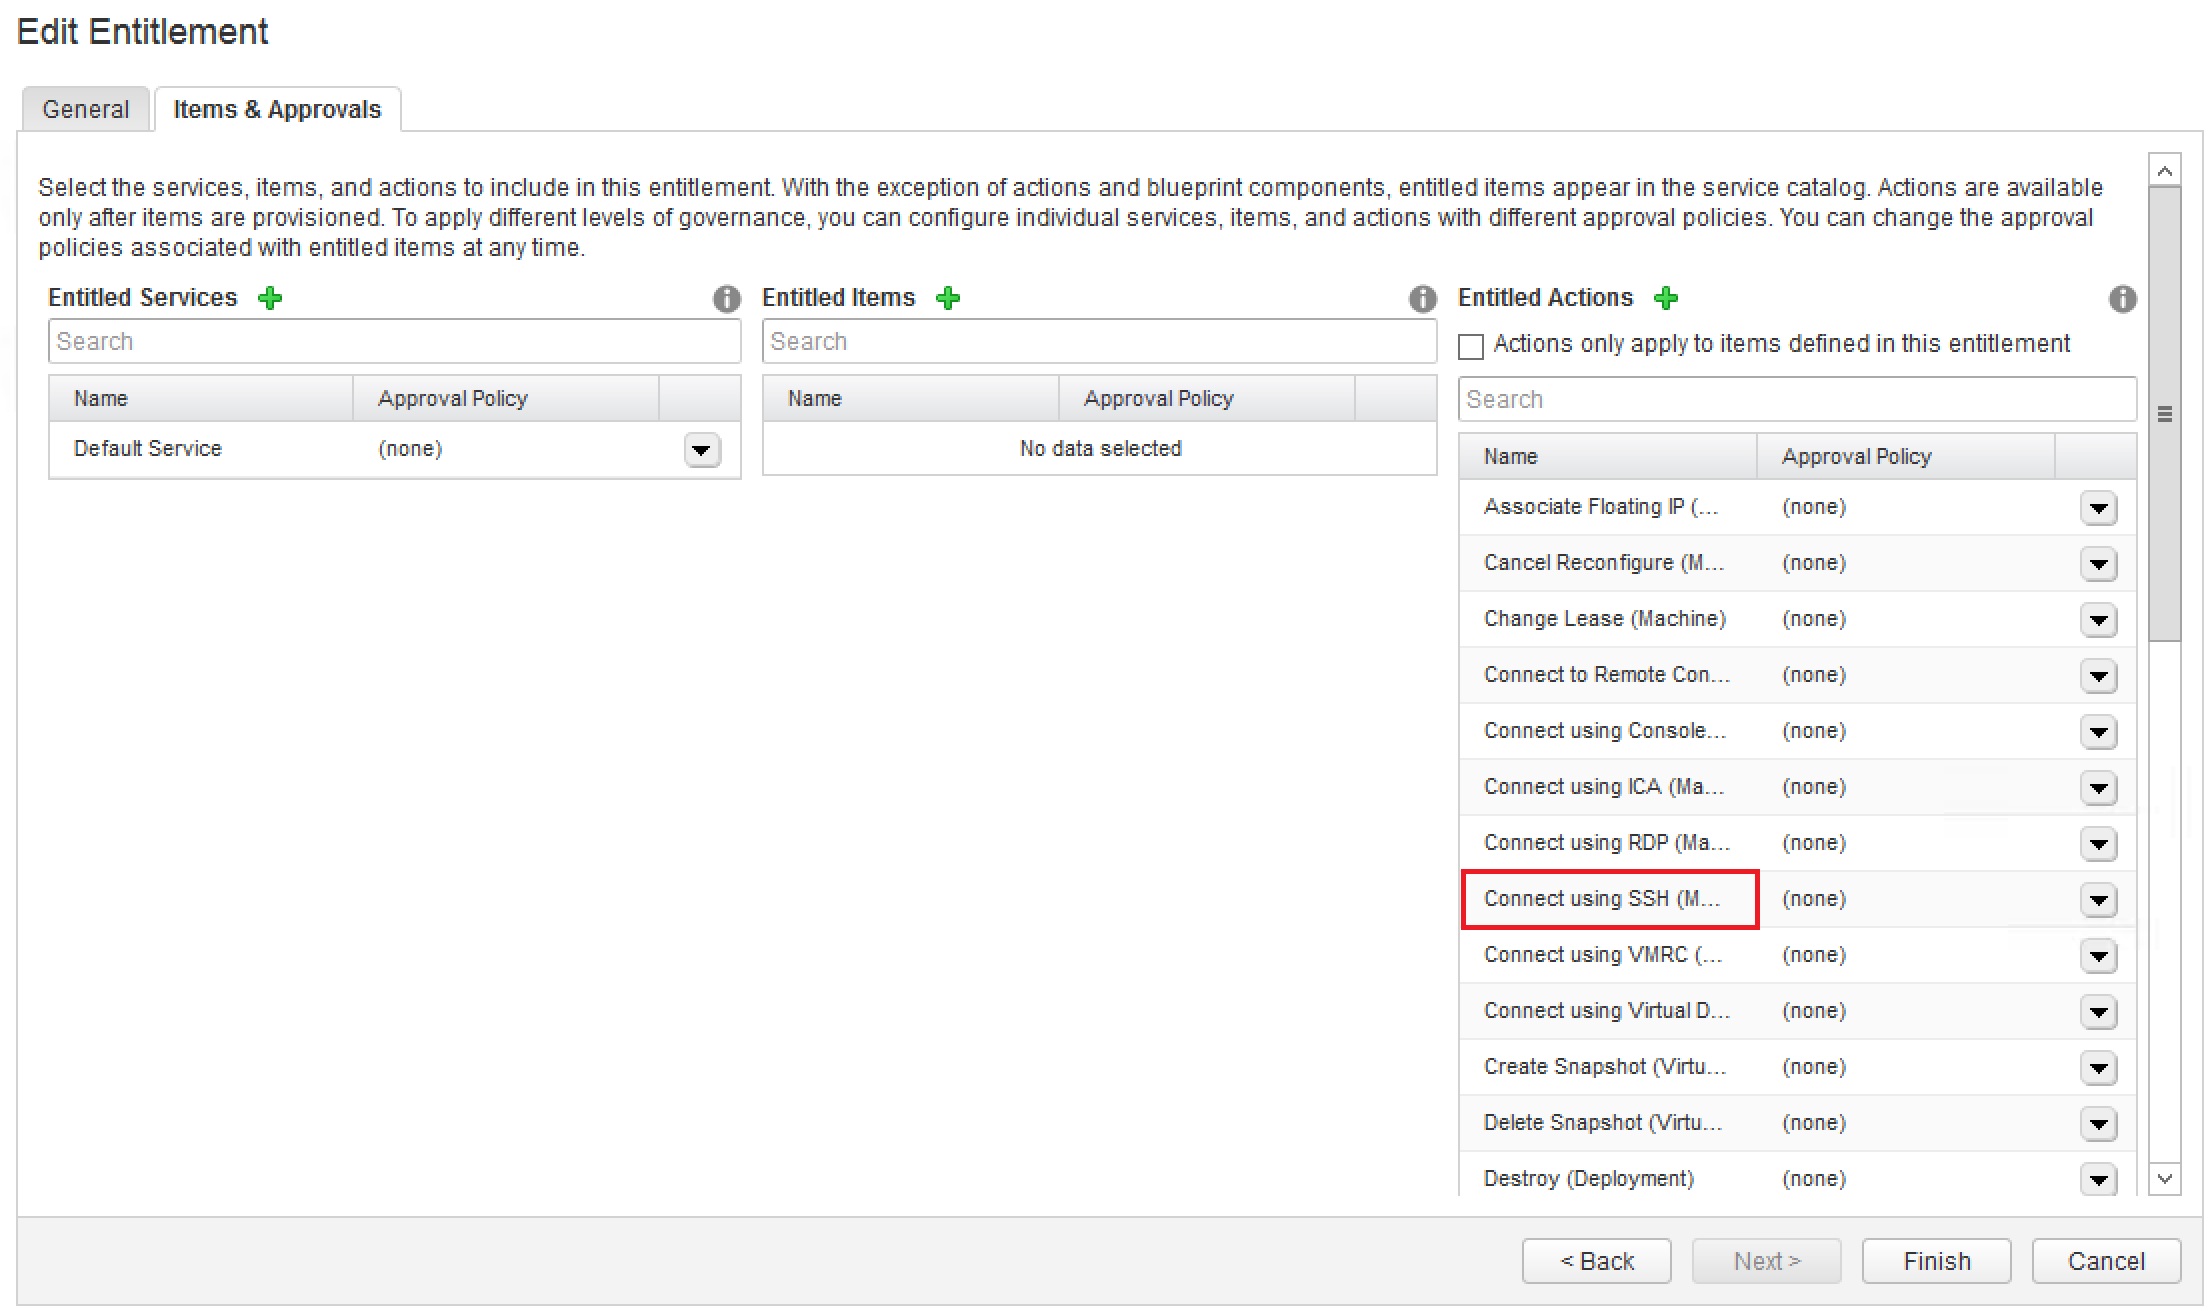The image size is (2210, 1312).
Task: Open info icon for Entitled Items
Action: [1422, 299]
